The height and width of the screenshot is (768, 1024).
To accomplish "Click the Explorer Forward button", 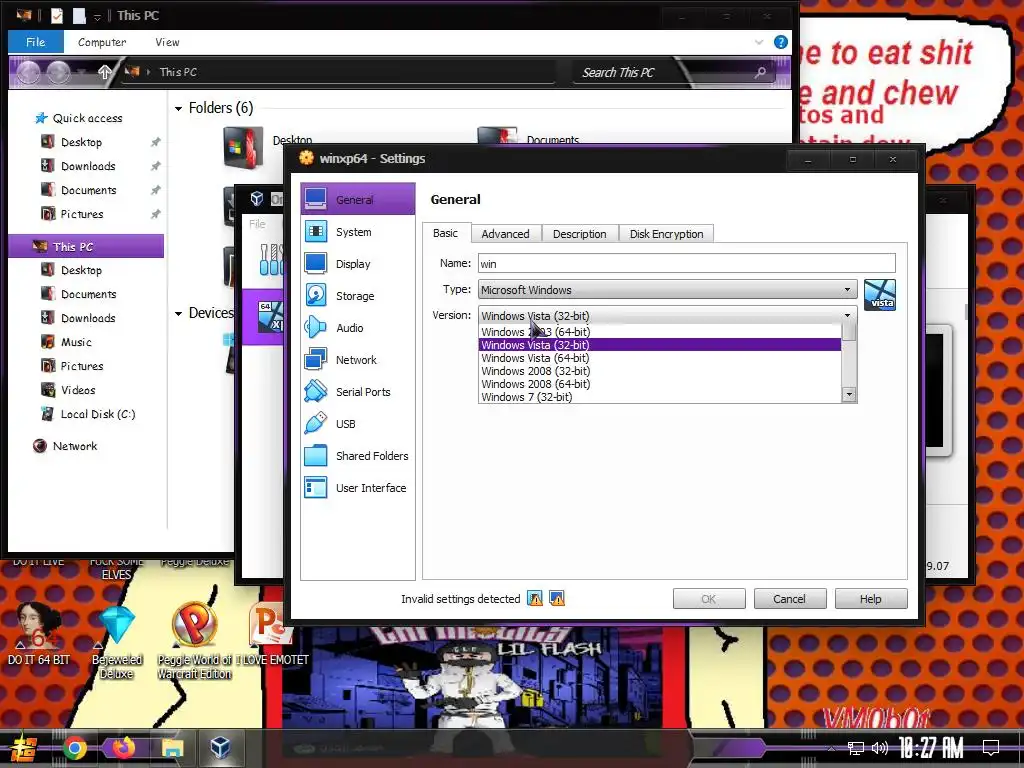I will coord(58,72).
